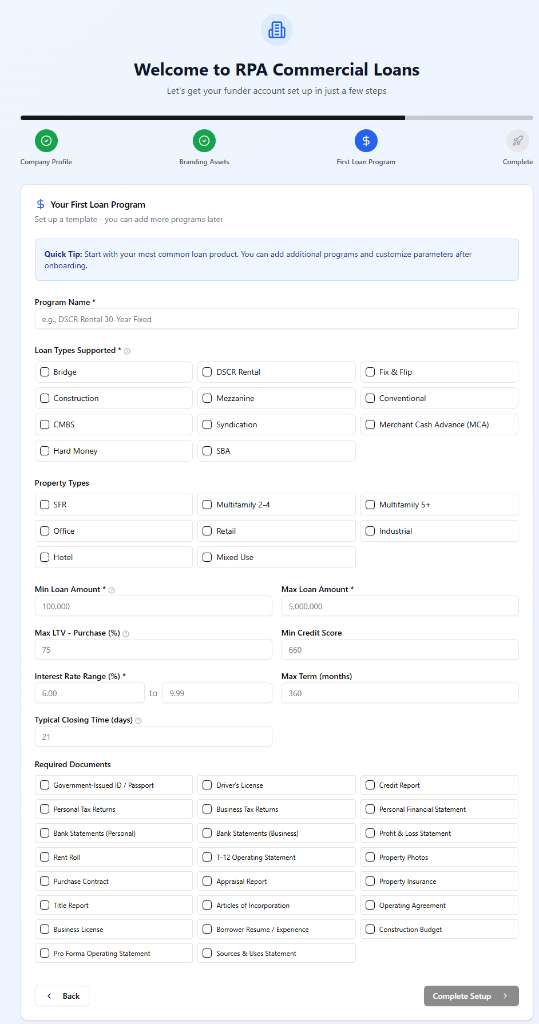Viewport: 539px width, 1024px height.
Task: Tick the Mezzanine loan type
Action: coord(207,398)
